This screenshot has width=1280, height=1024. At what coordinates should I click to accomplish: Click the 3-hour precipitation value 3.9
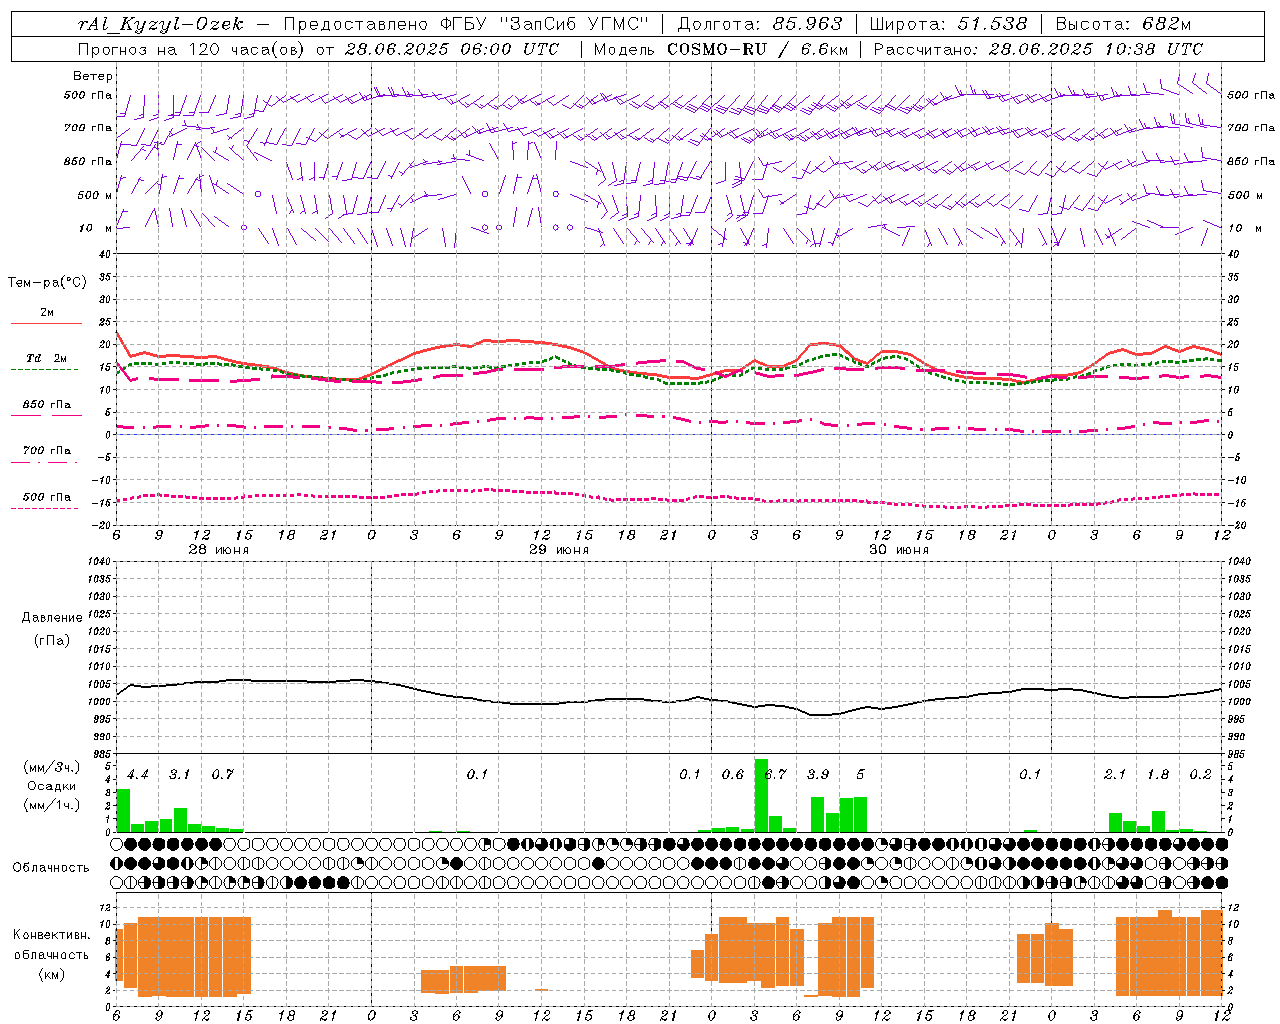point(818,775)
